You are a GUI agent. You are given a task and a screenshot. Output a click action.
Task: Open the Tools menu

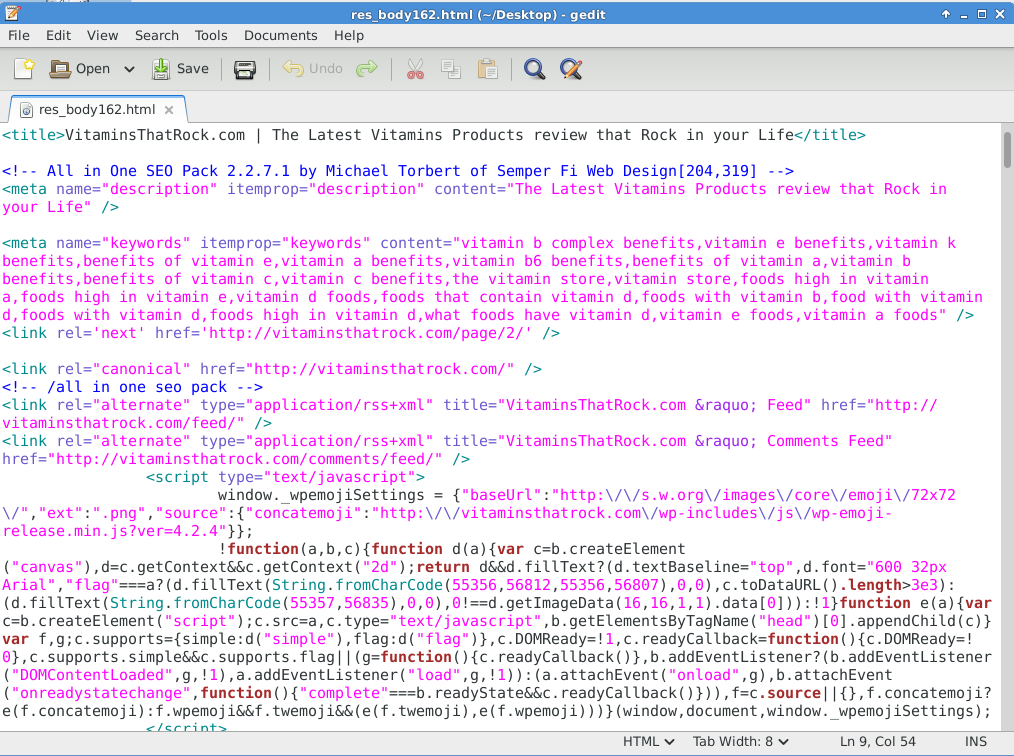pos(211,36)
